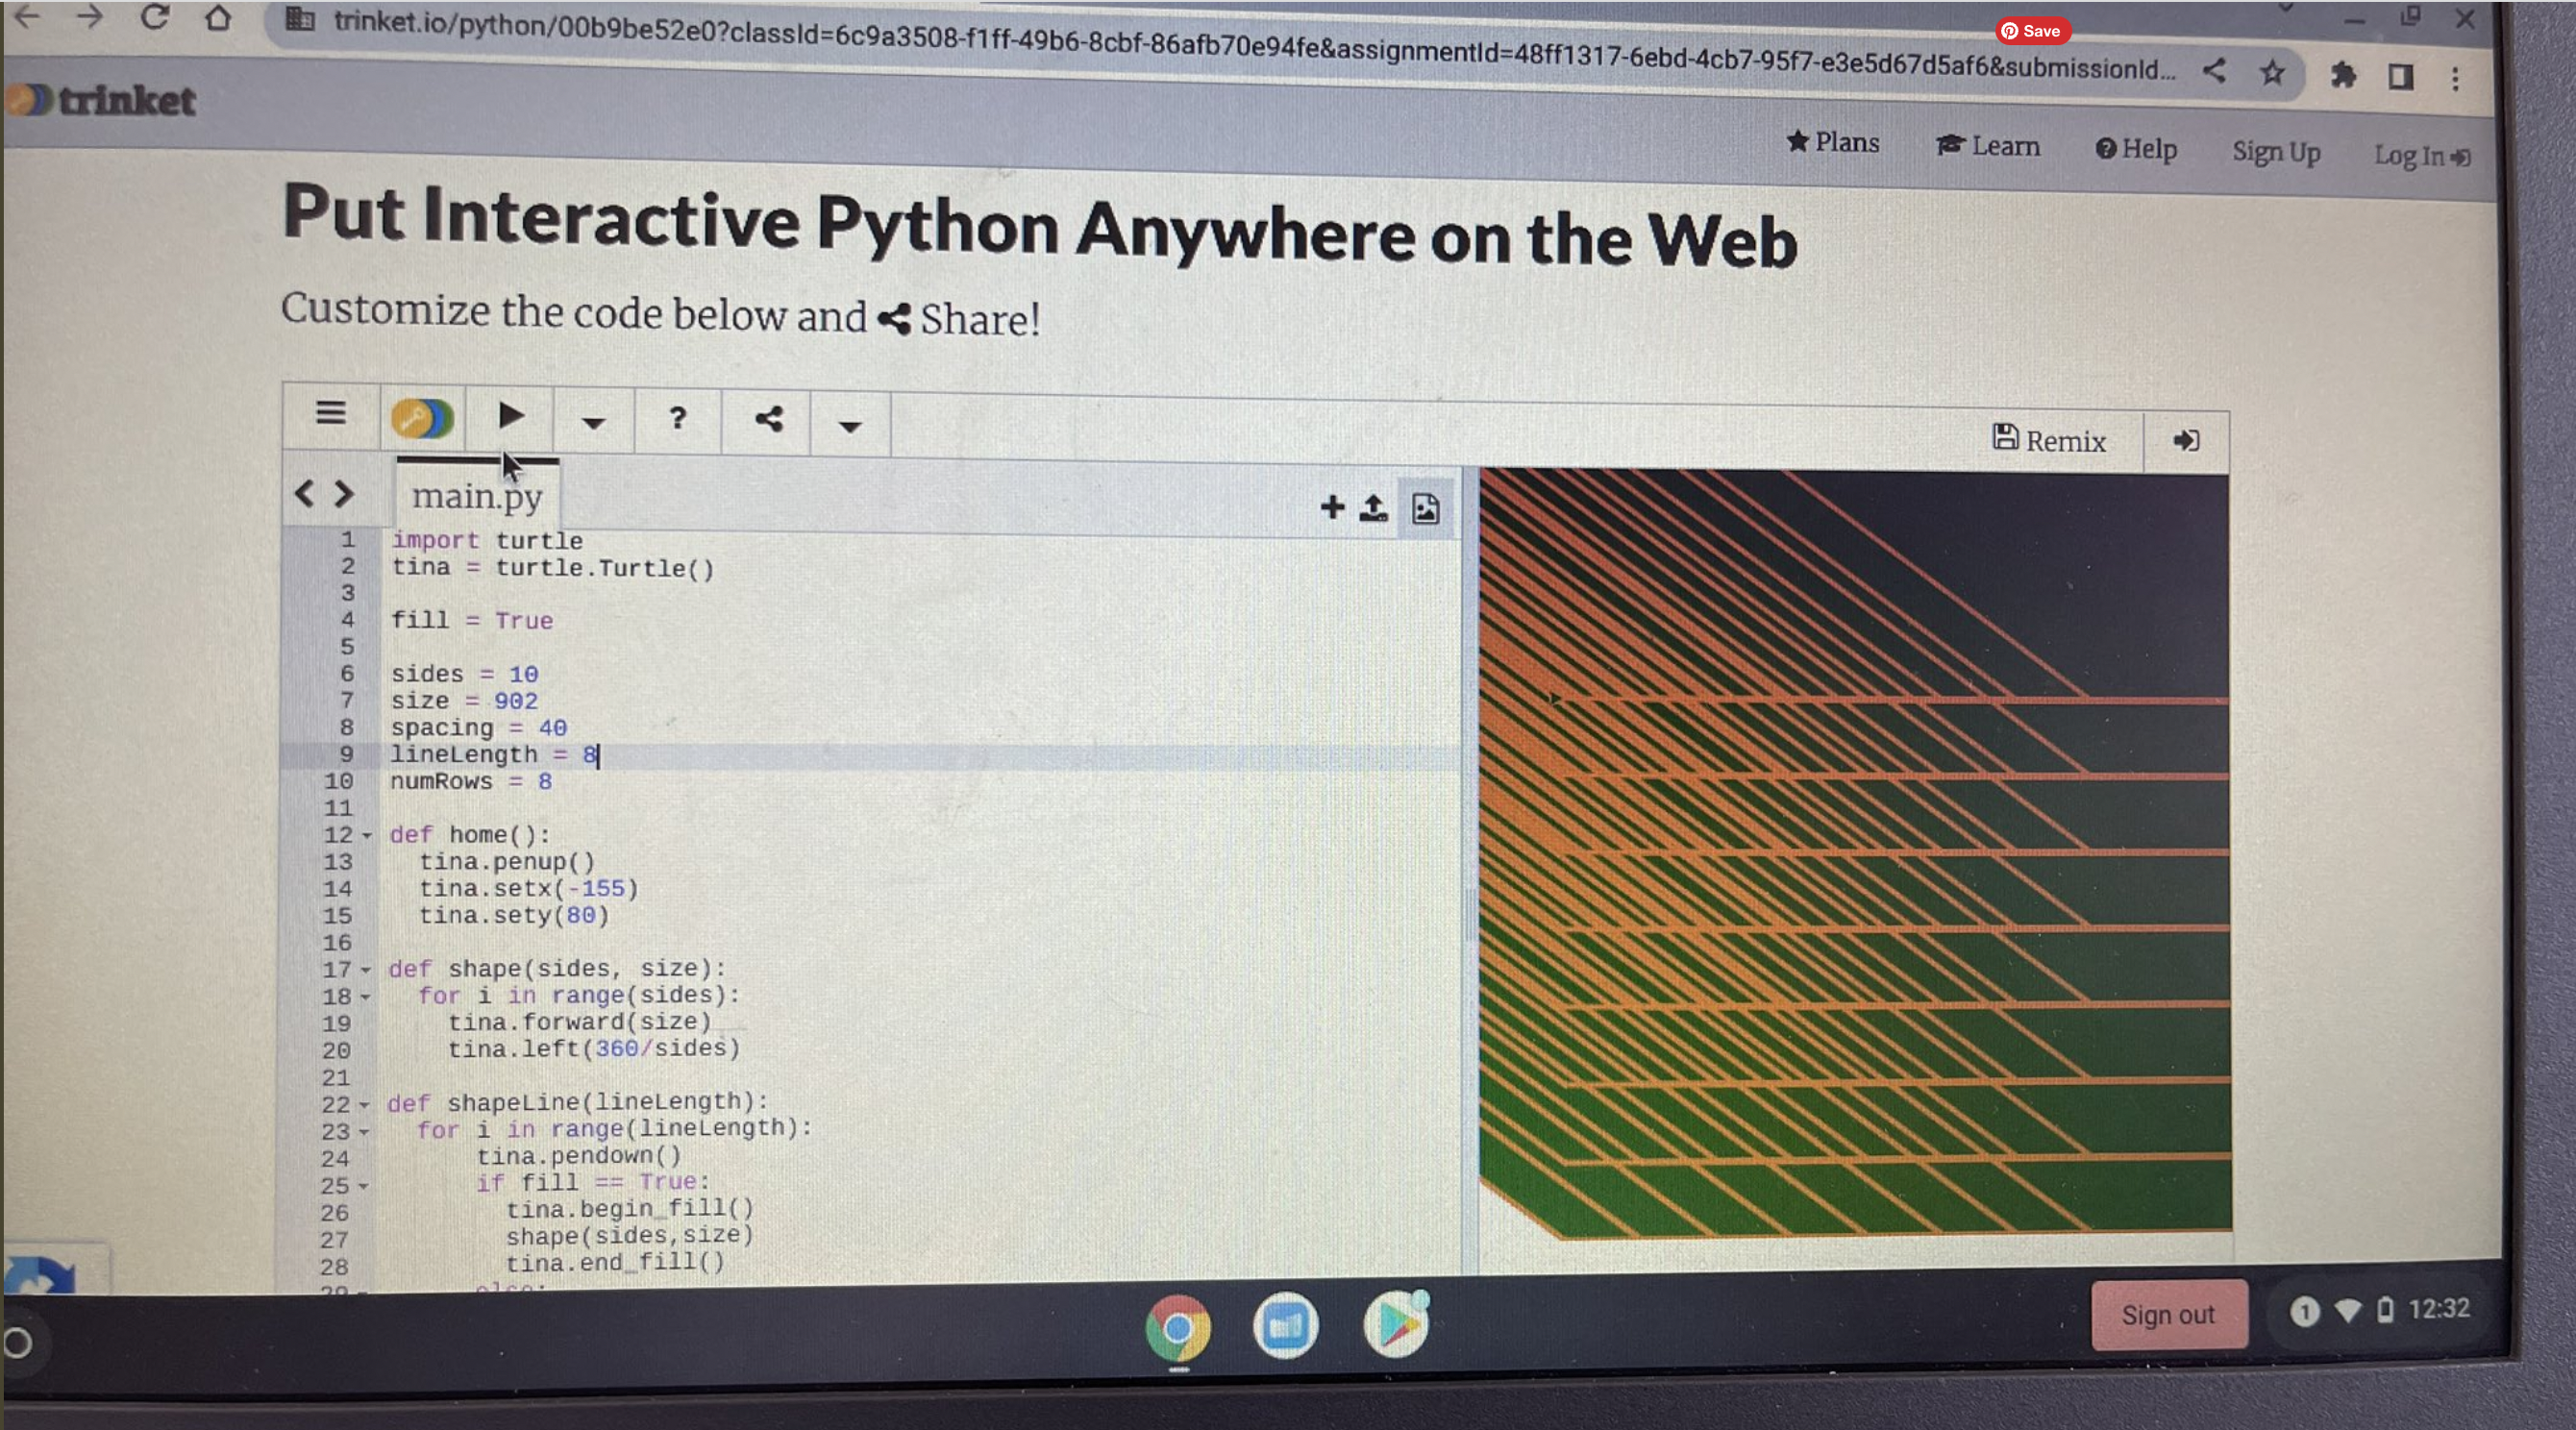The image size is (2576, 1430).
Task: Click the Log In link
Action: (x=2422, y=155)
